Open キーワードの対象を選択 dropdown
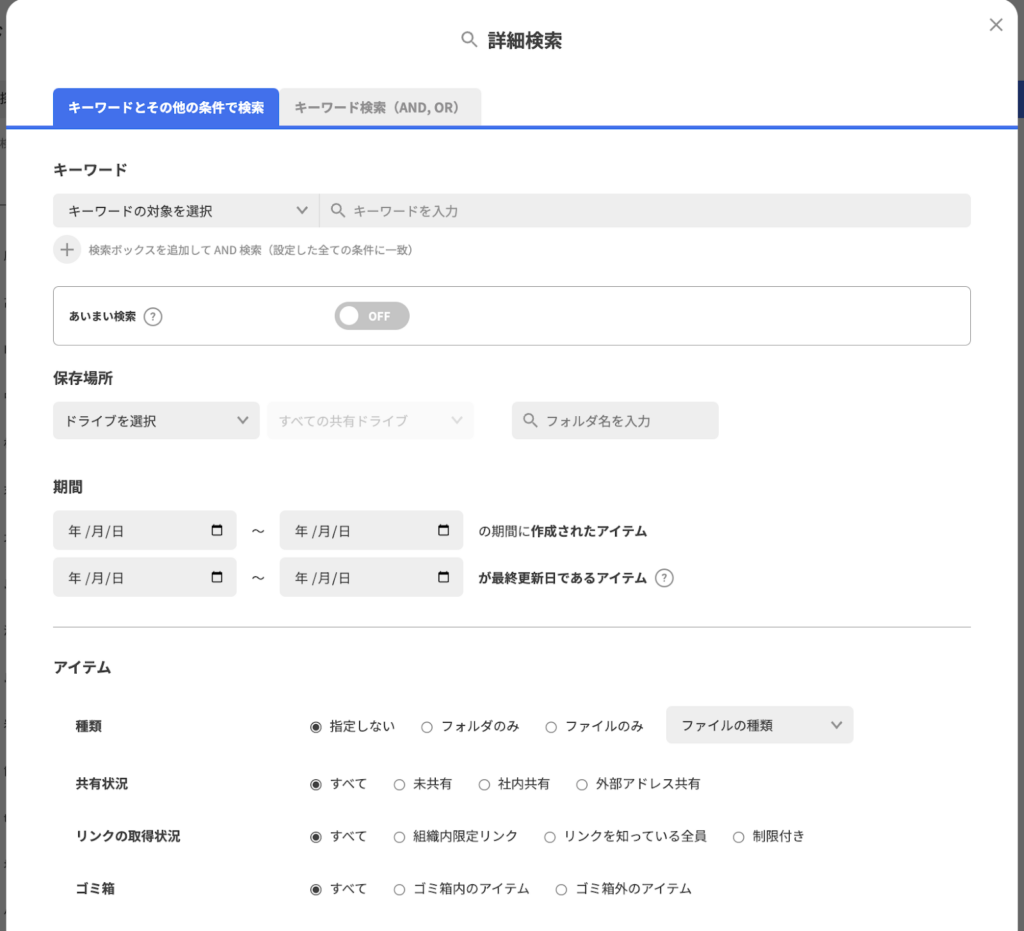 pyautogui.click(x=186, y=211)
